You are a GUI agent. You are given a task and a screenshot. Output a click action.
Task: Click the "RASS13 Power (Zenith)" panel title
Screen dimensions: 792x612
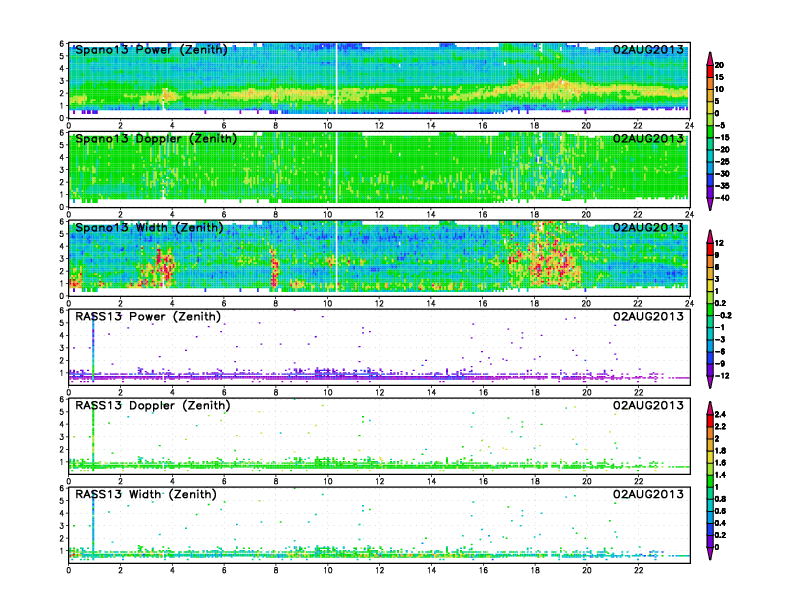click(x=148, y=317)
